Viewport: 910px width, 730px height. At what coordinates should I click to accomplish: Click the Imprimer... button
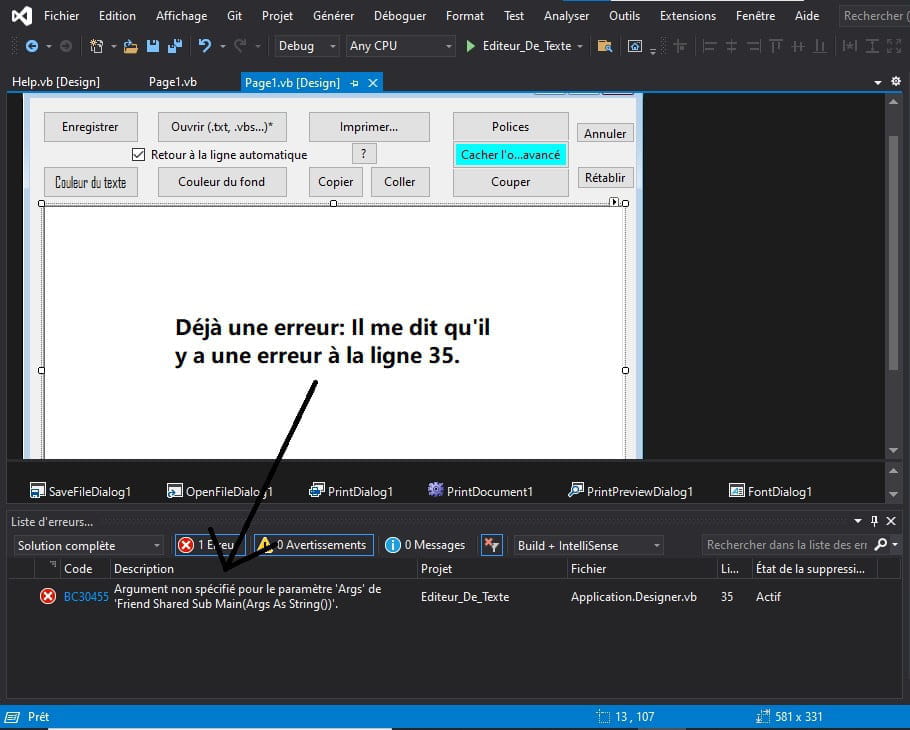tap(369, 127)
